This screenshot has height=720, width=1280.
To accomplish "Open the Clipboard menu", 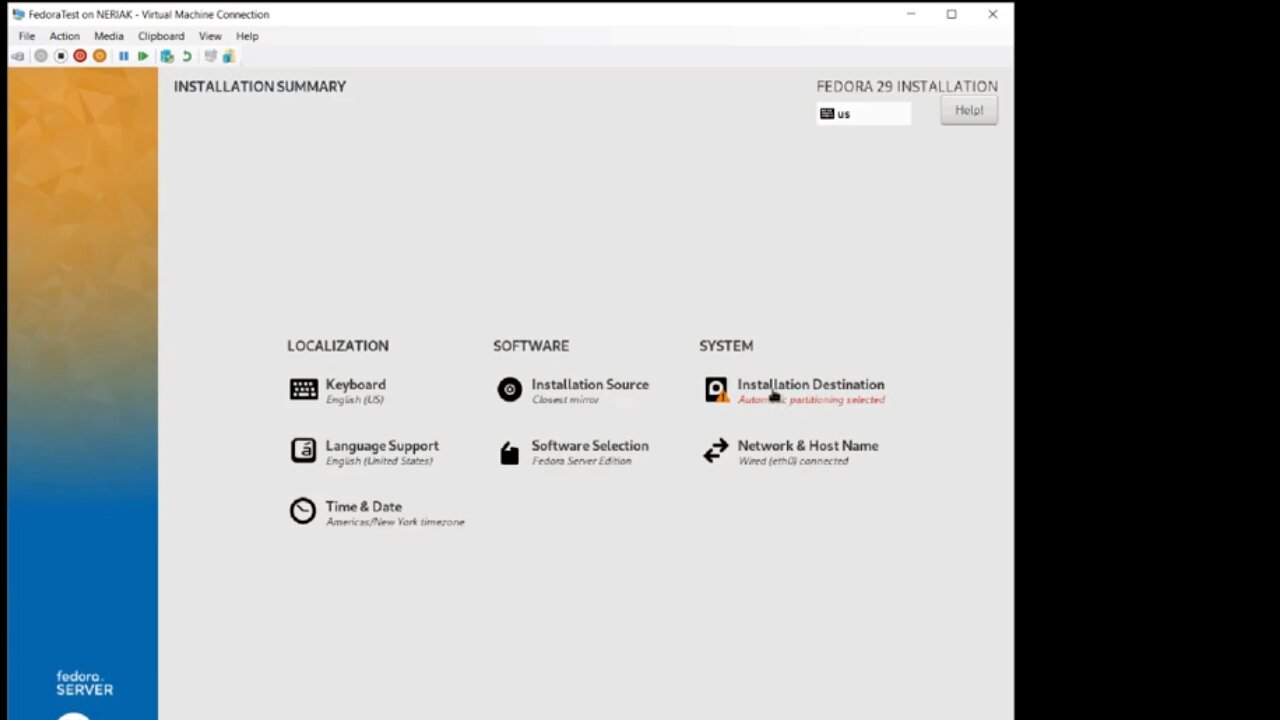I will click(161, 36).
